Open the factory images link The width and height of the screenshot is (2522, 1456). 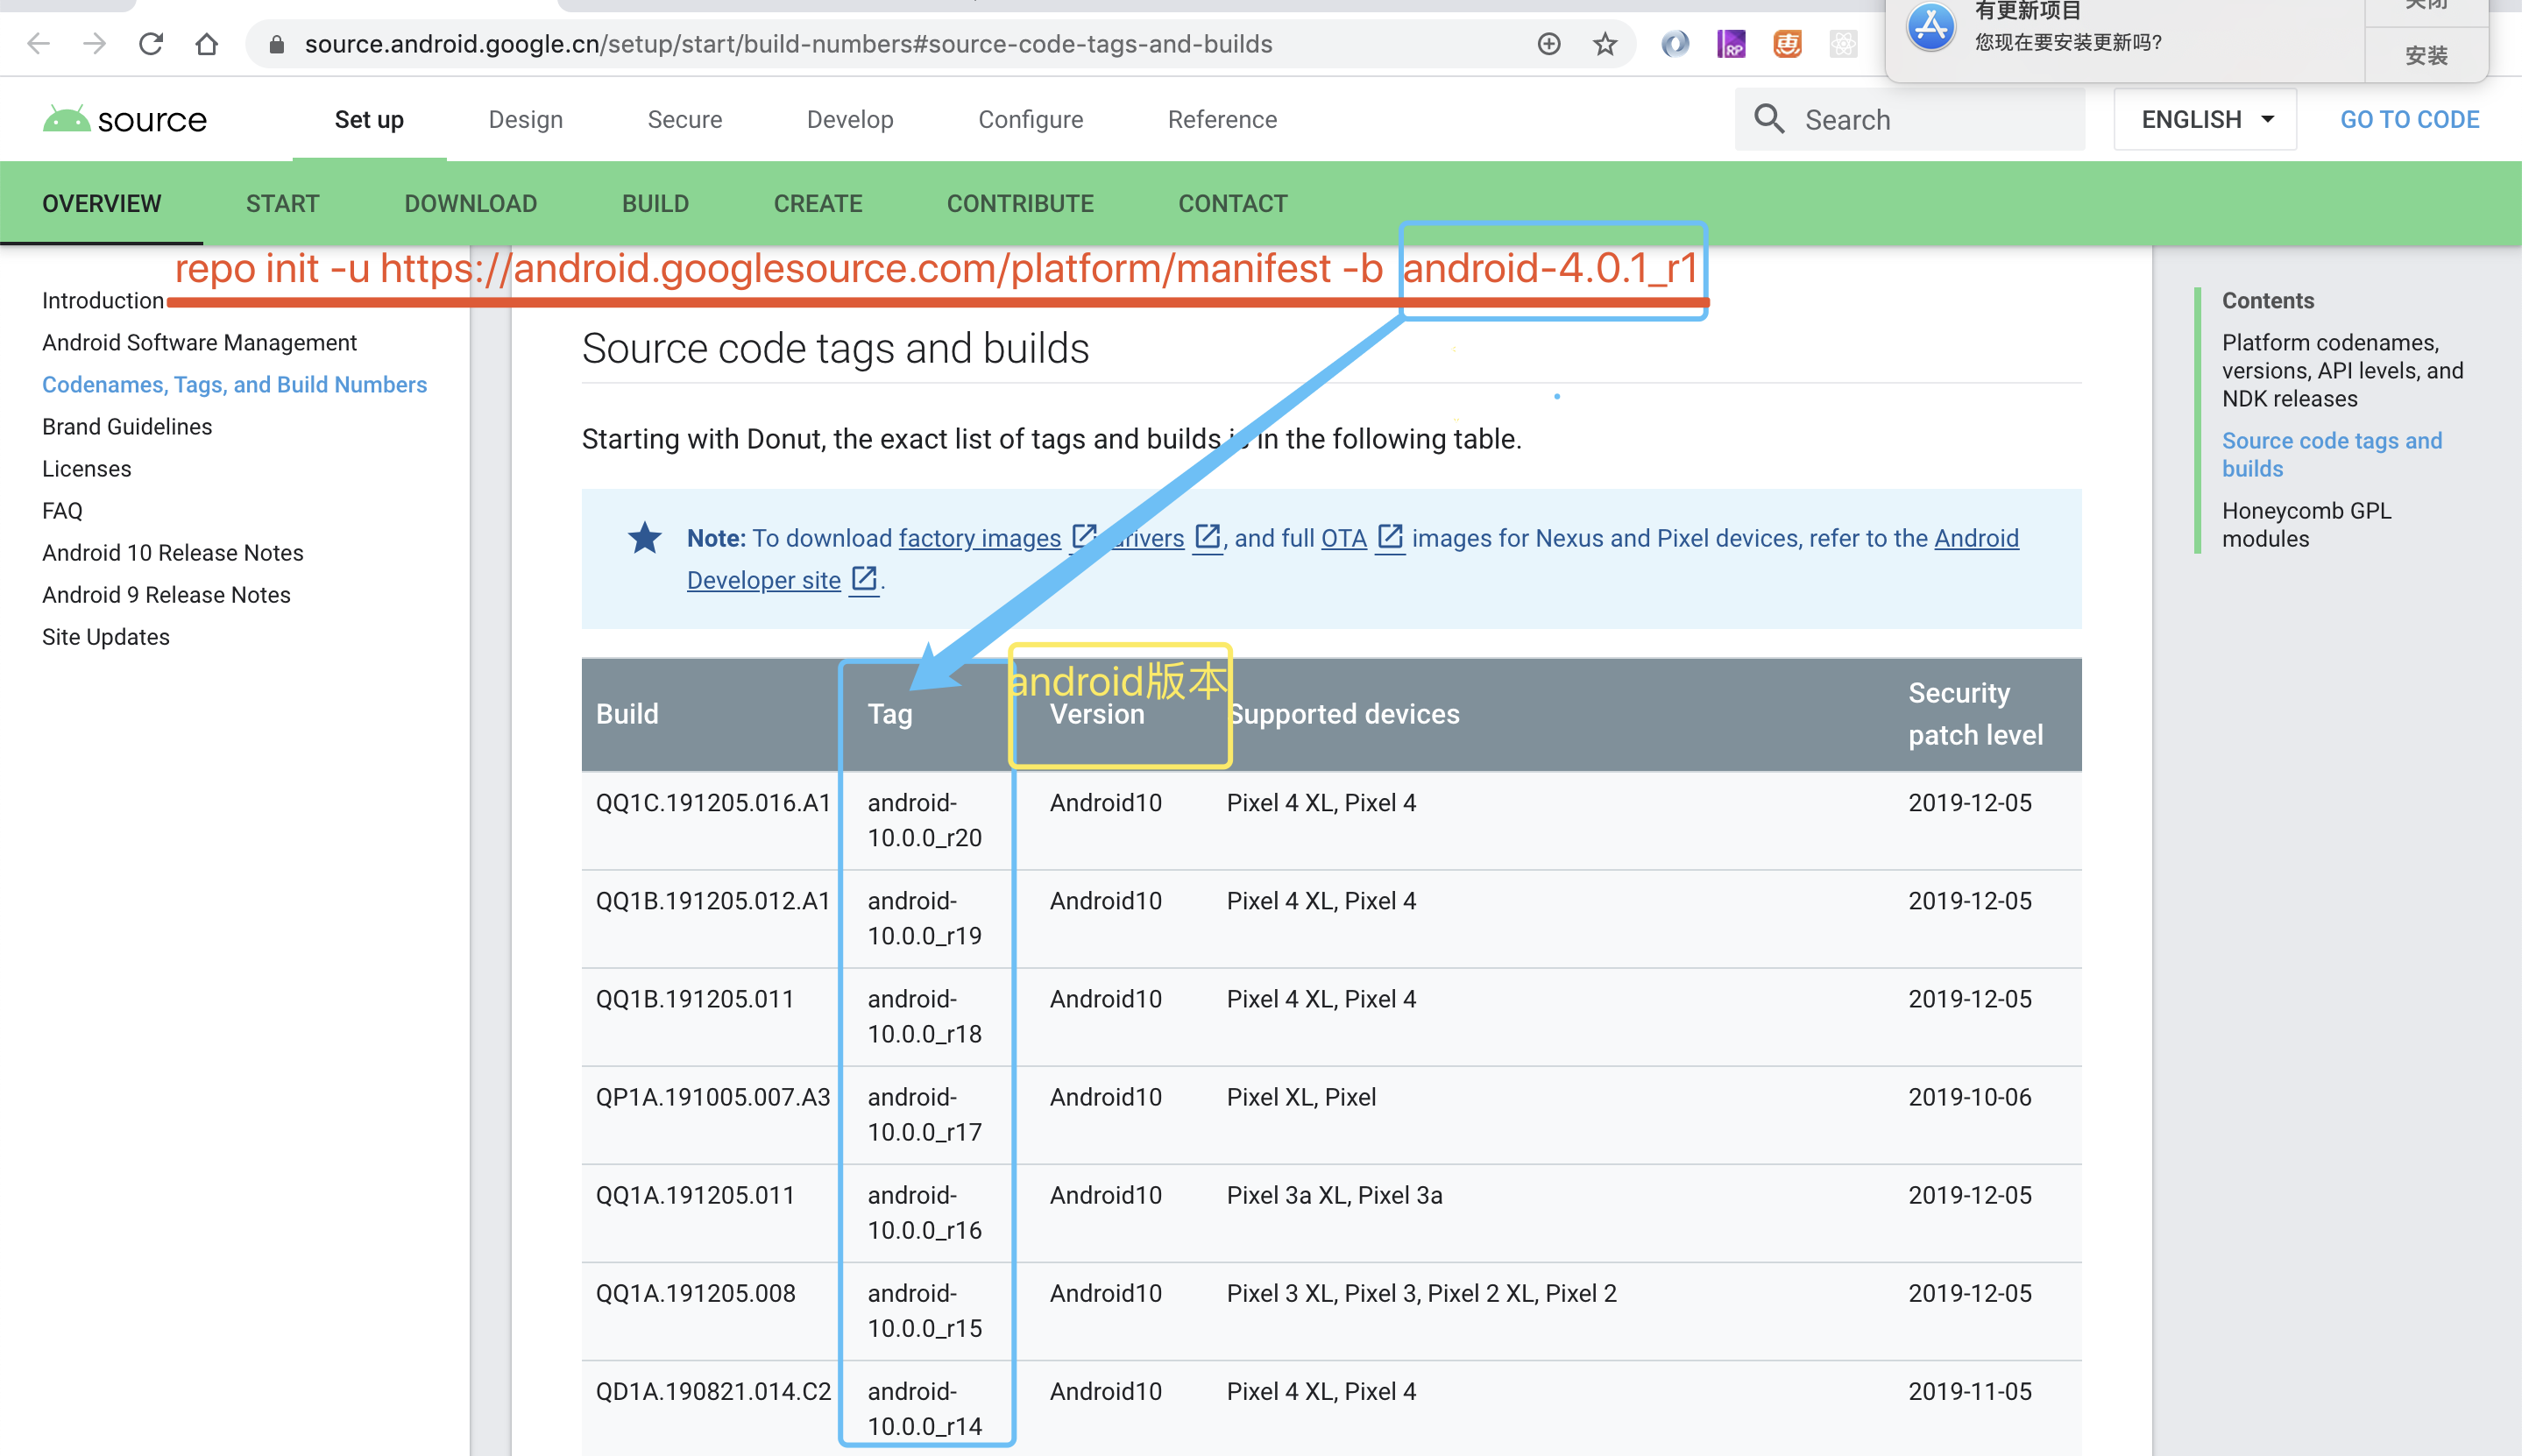pyautogui.click(x=980, y=538)
